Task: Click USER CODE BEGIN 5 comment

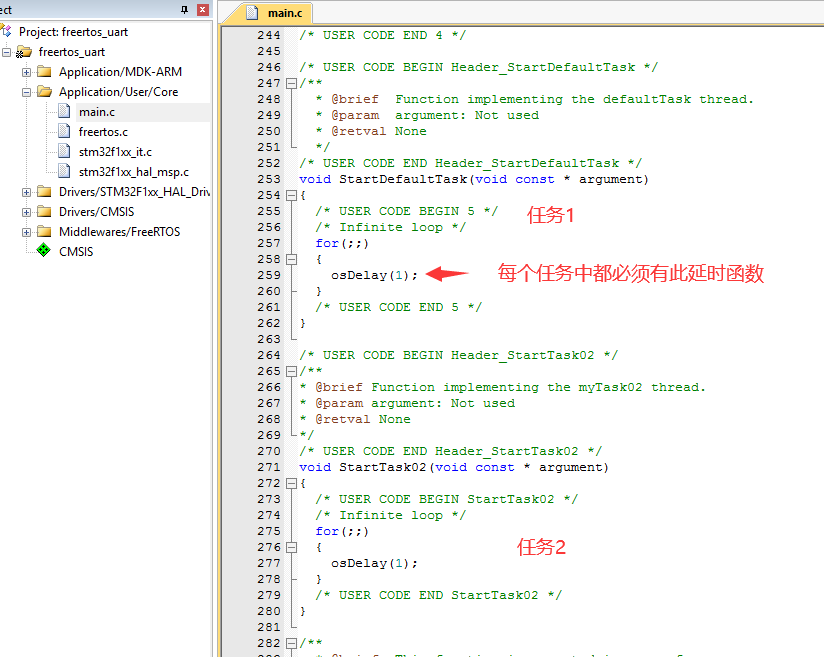Action: click(x=407, y=211)
